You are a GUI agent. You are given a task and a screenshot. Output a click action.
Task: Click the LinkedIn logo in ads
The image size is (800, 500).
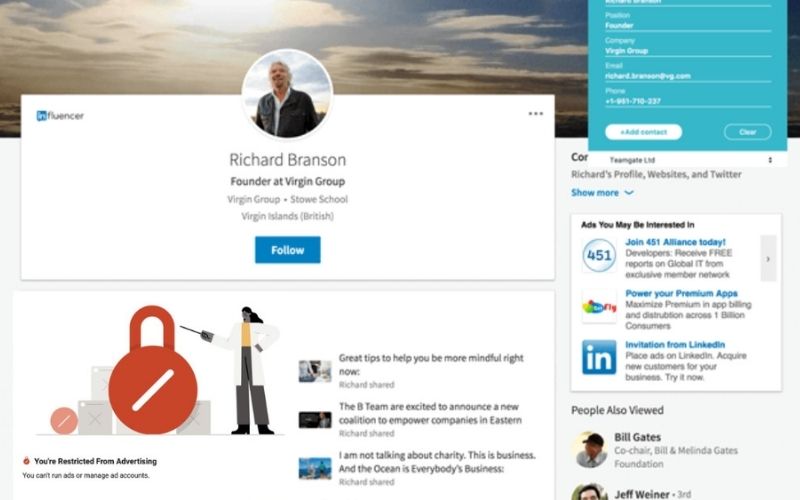coord(599,357)
